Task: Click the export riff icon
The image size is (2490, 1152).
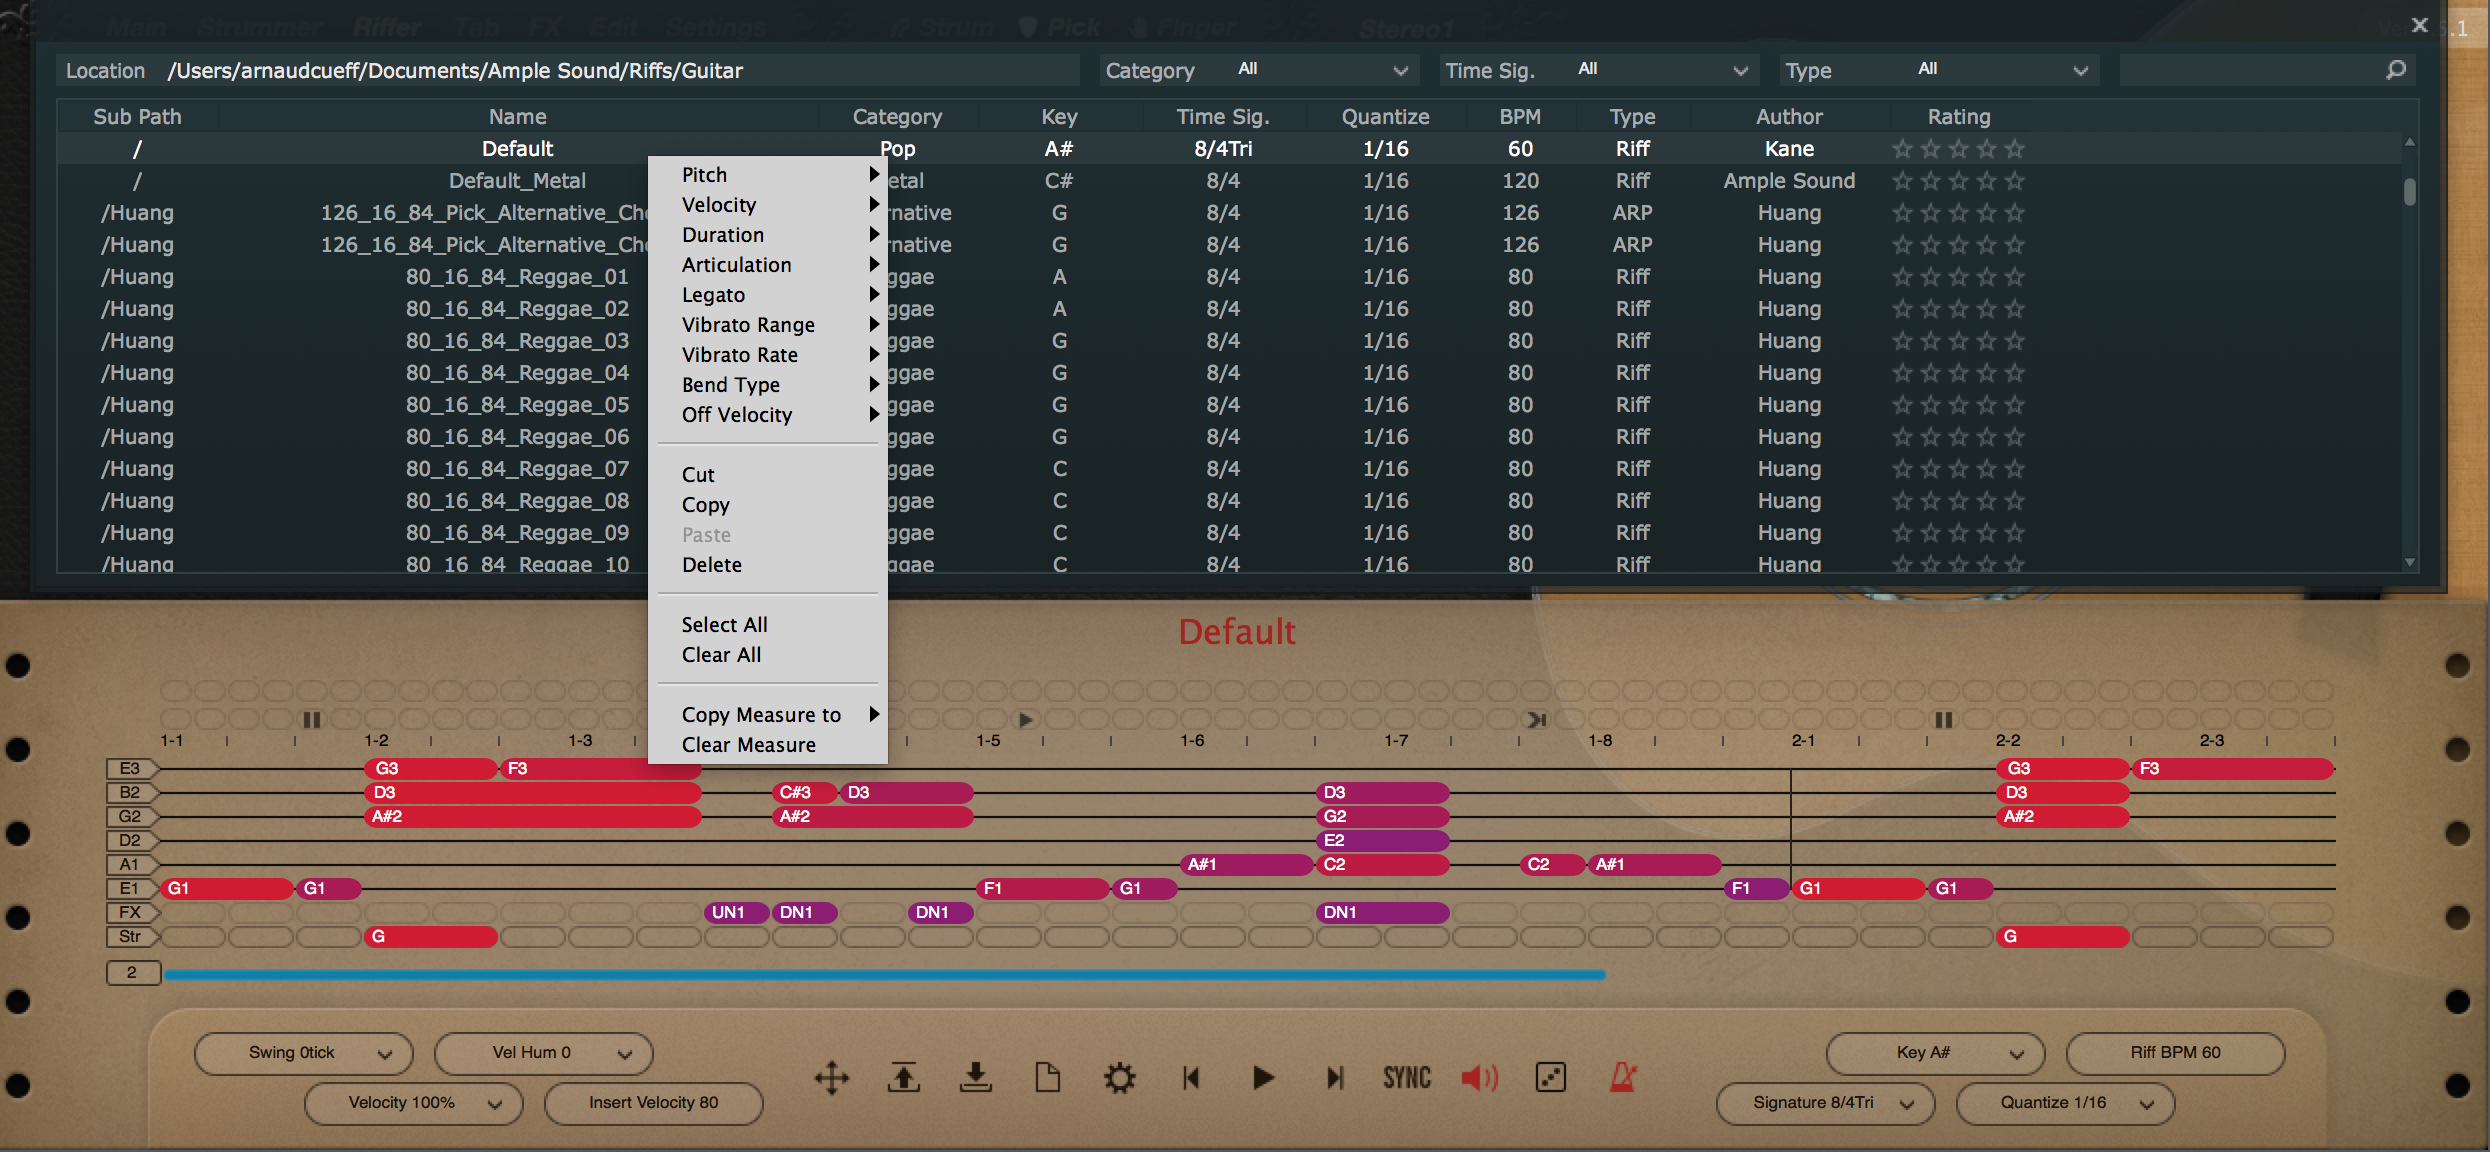Action: [903, 1078]
